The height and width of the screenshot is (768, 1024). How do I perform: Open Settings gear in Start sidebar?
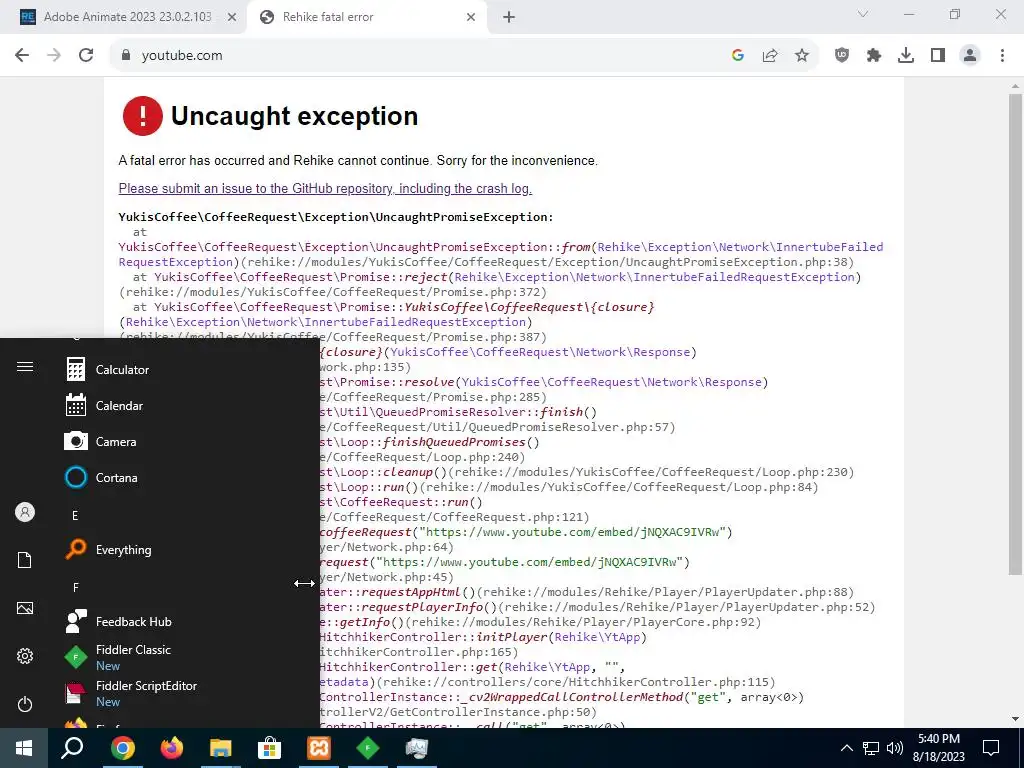25,656
